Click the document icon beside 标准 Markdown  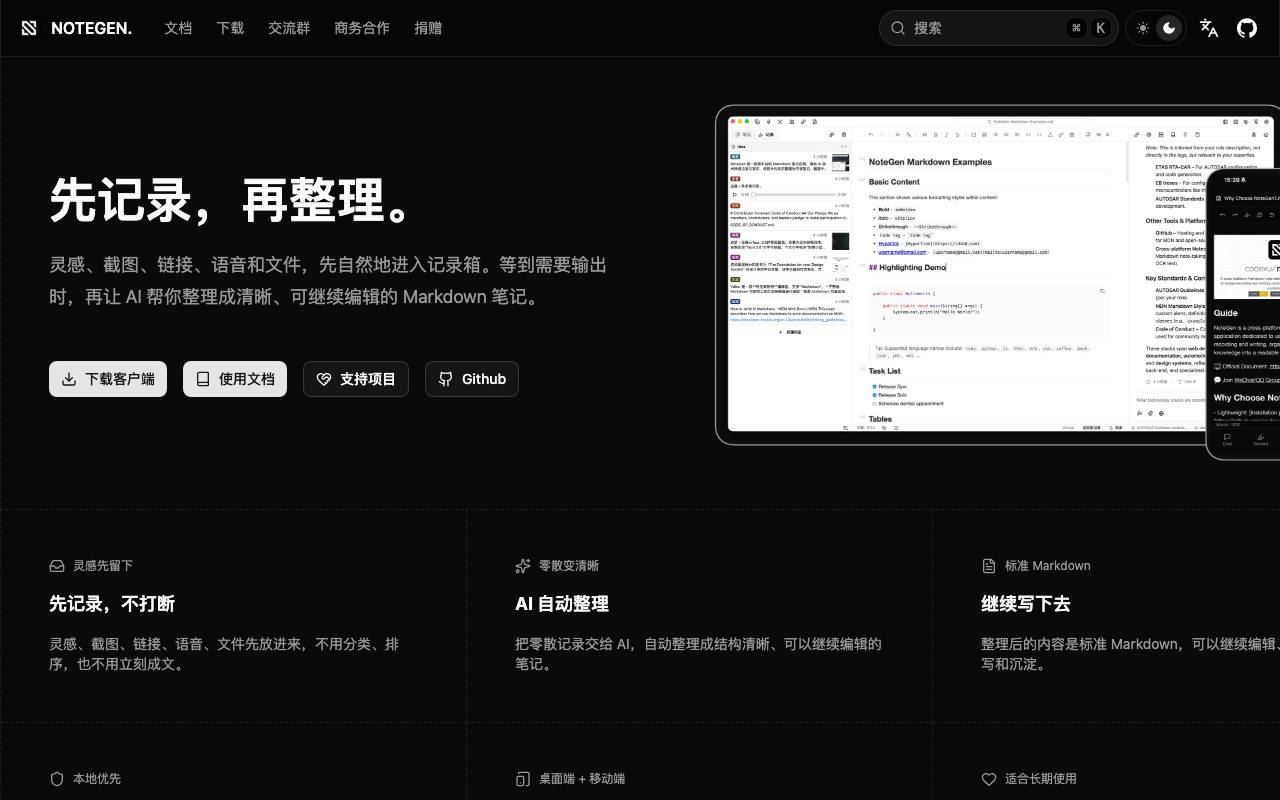point(989,566)
